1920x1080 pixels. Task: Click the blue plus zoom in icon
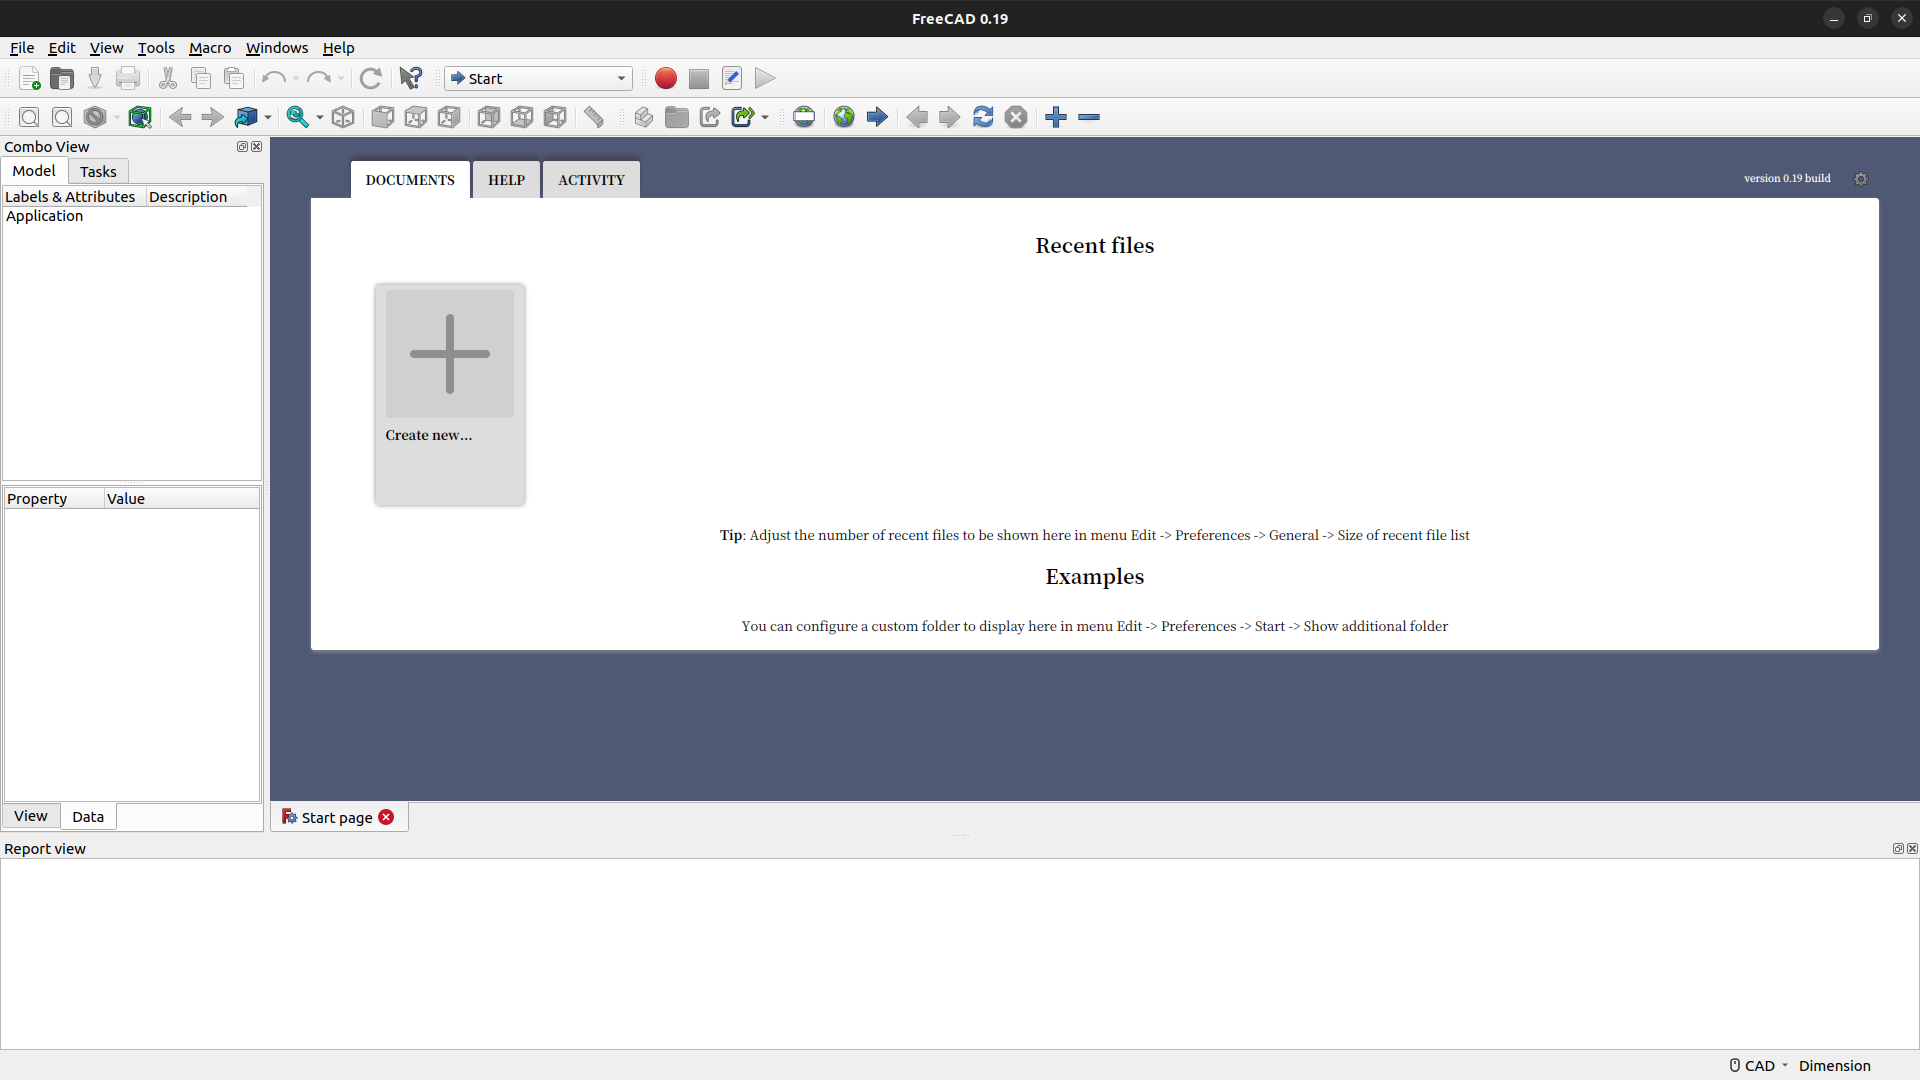point(1056,117)
